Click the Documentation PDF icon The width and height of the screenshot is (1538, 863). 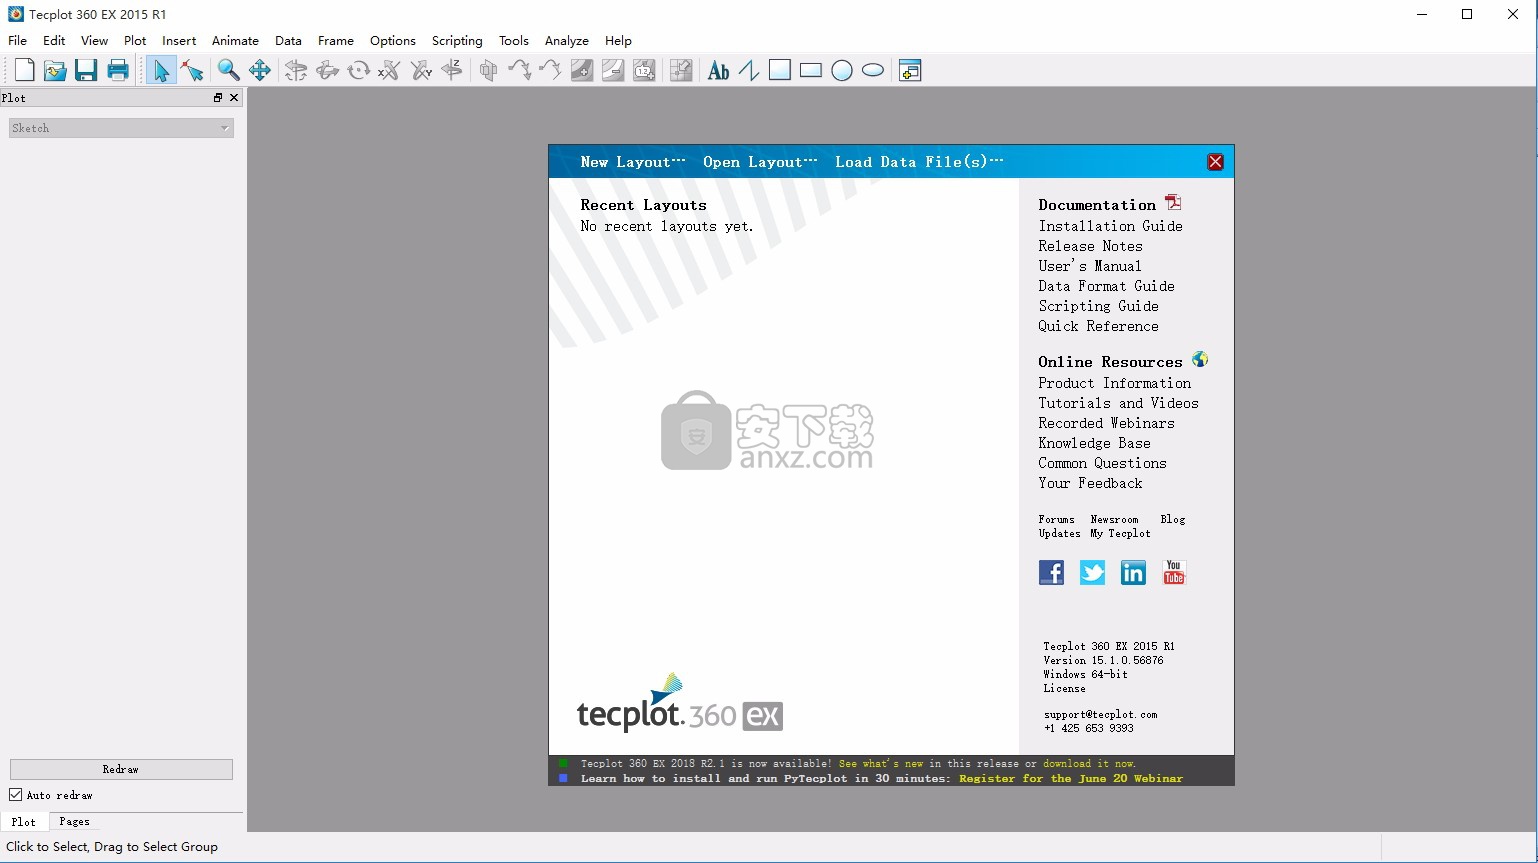click(x=1173, y=203)
